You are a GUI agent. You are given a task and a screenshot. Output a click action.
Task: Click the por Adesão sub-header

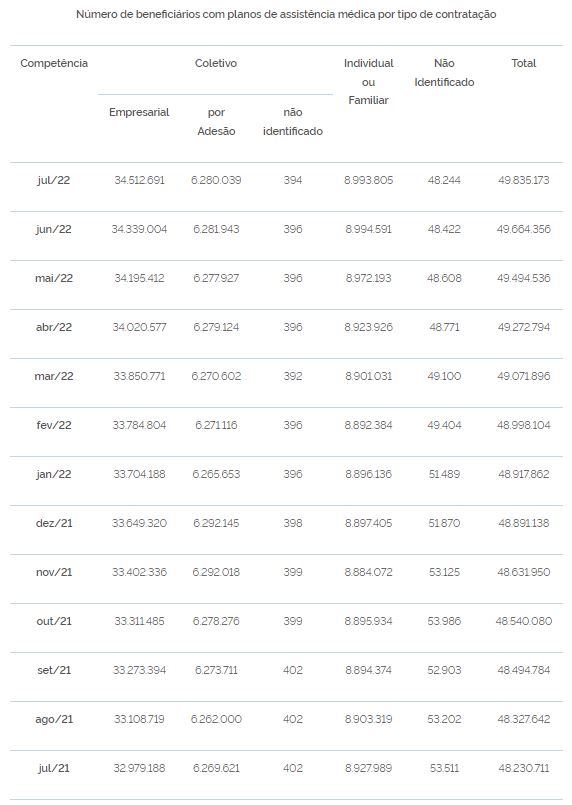click(216, 122)
